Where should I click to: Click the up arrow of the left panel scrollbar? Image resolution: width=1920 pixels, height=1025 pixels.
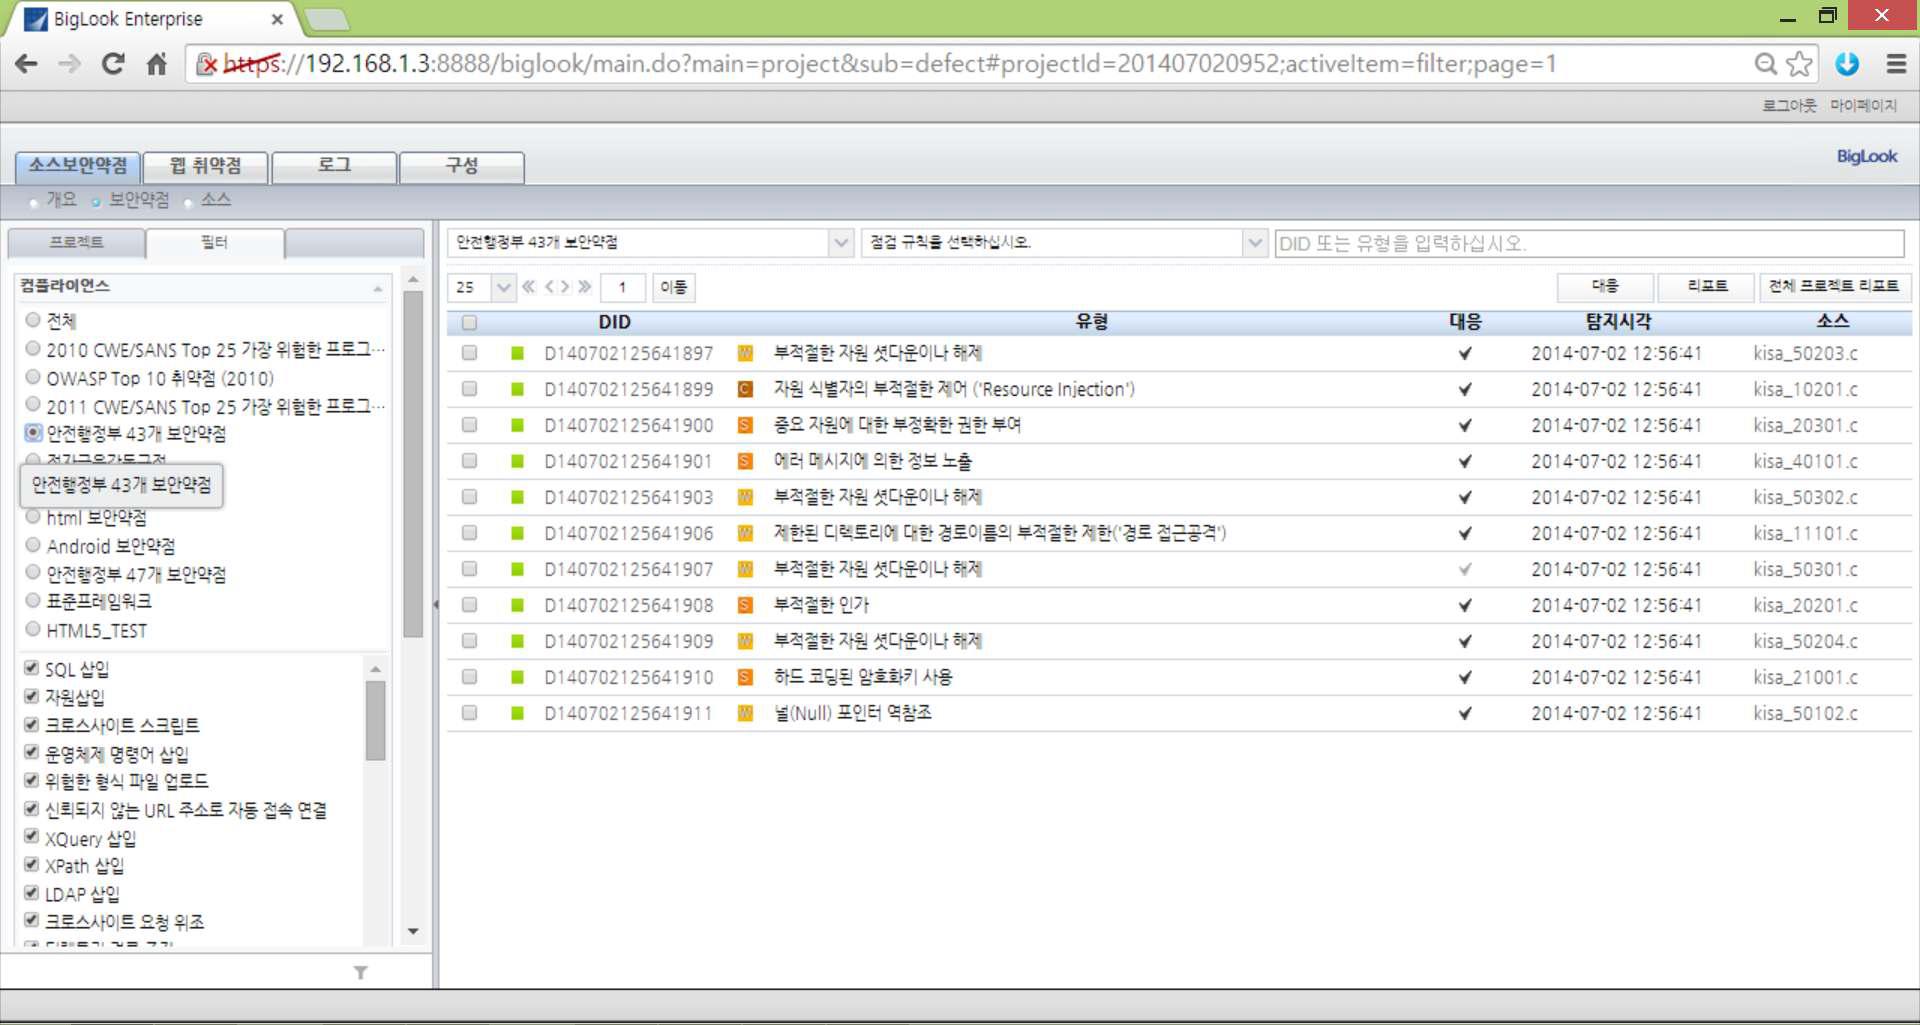(413, 279)
